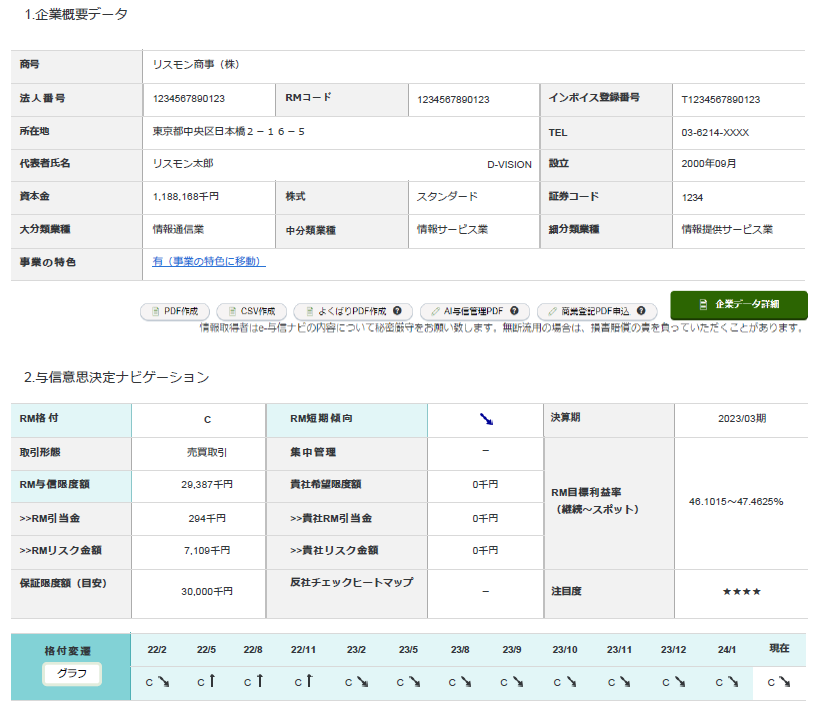Select the ★★★★ 注目度 rating
The image size is (817, 712).
[740, 592]
